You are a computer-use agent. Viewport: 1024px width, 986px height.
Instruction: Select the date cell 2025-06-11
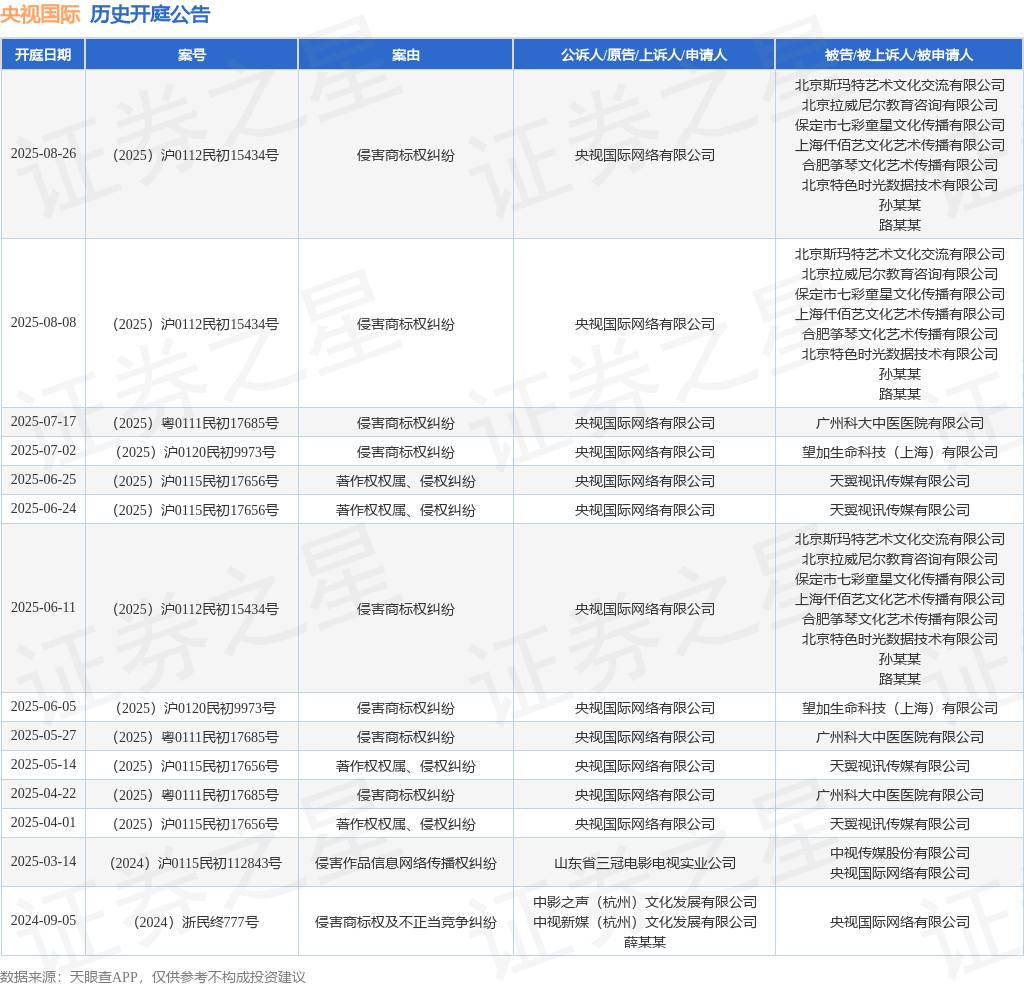[x=43, y=607]
